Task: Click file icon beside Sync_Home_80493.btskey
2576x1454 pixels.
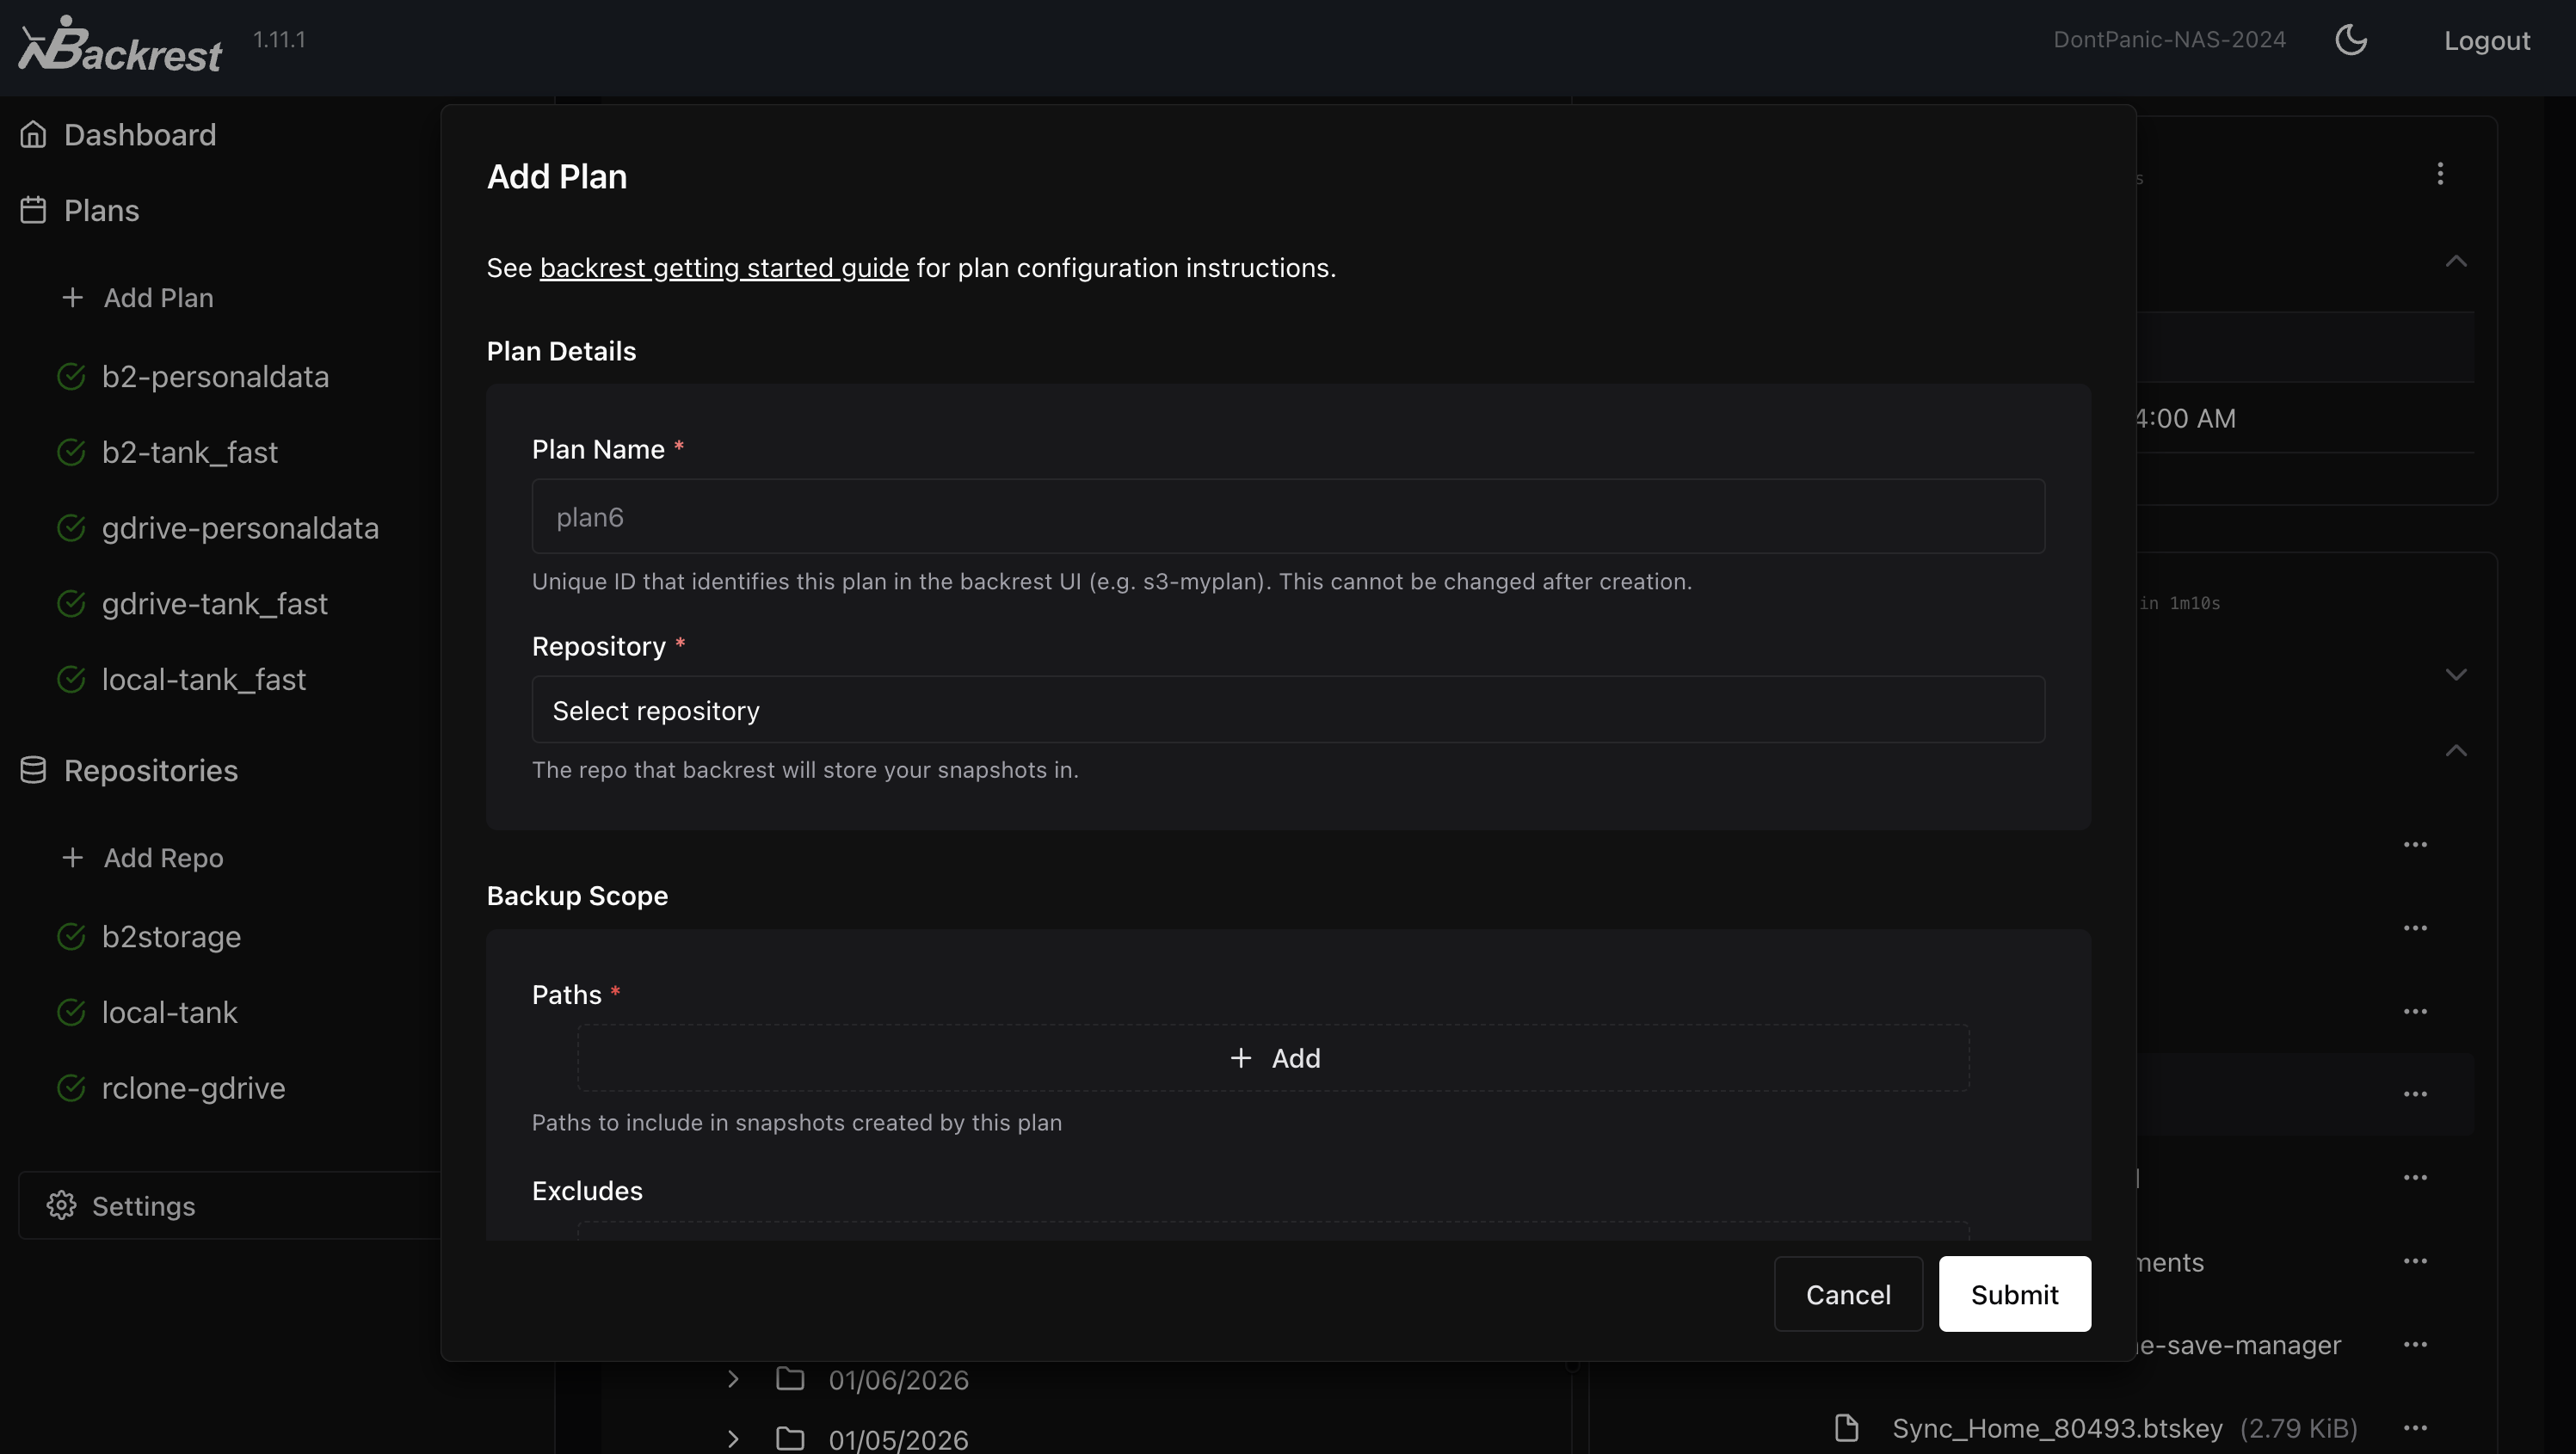Action: (x=1846, y=1427)
